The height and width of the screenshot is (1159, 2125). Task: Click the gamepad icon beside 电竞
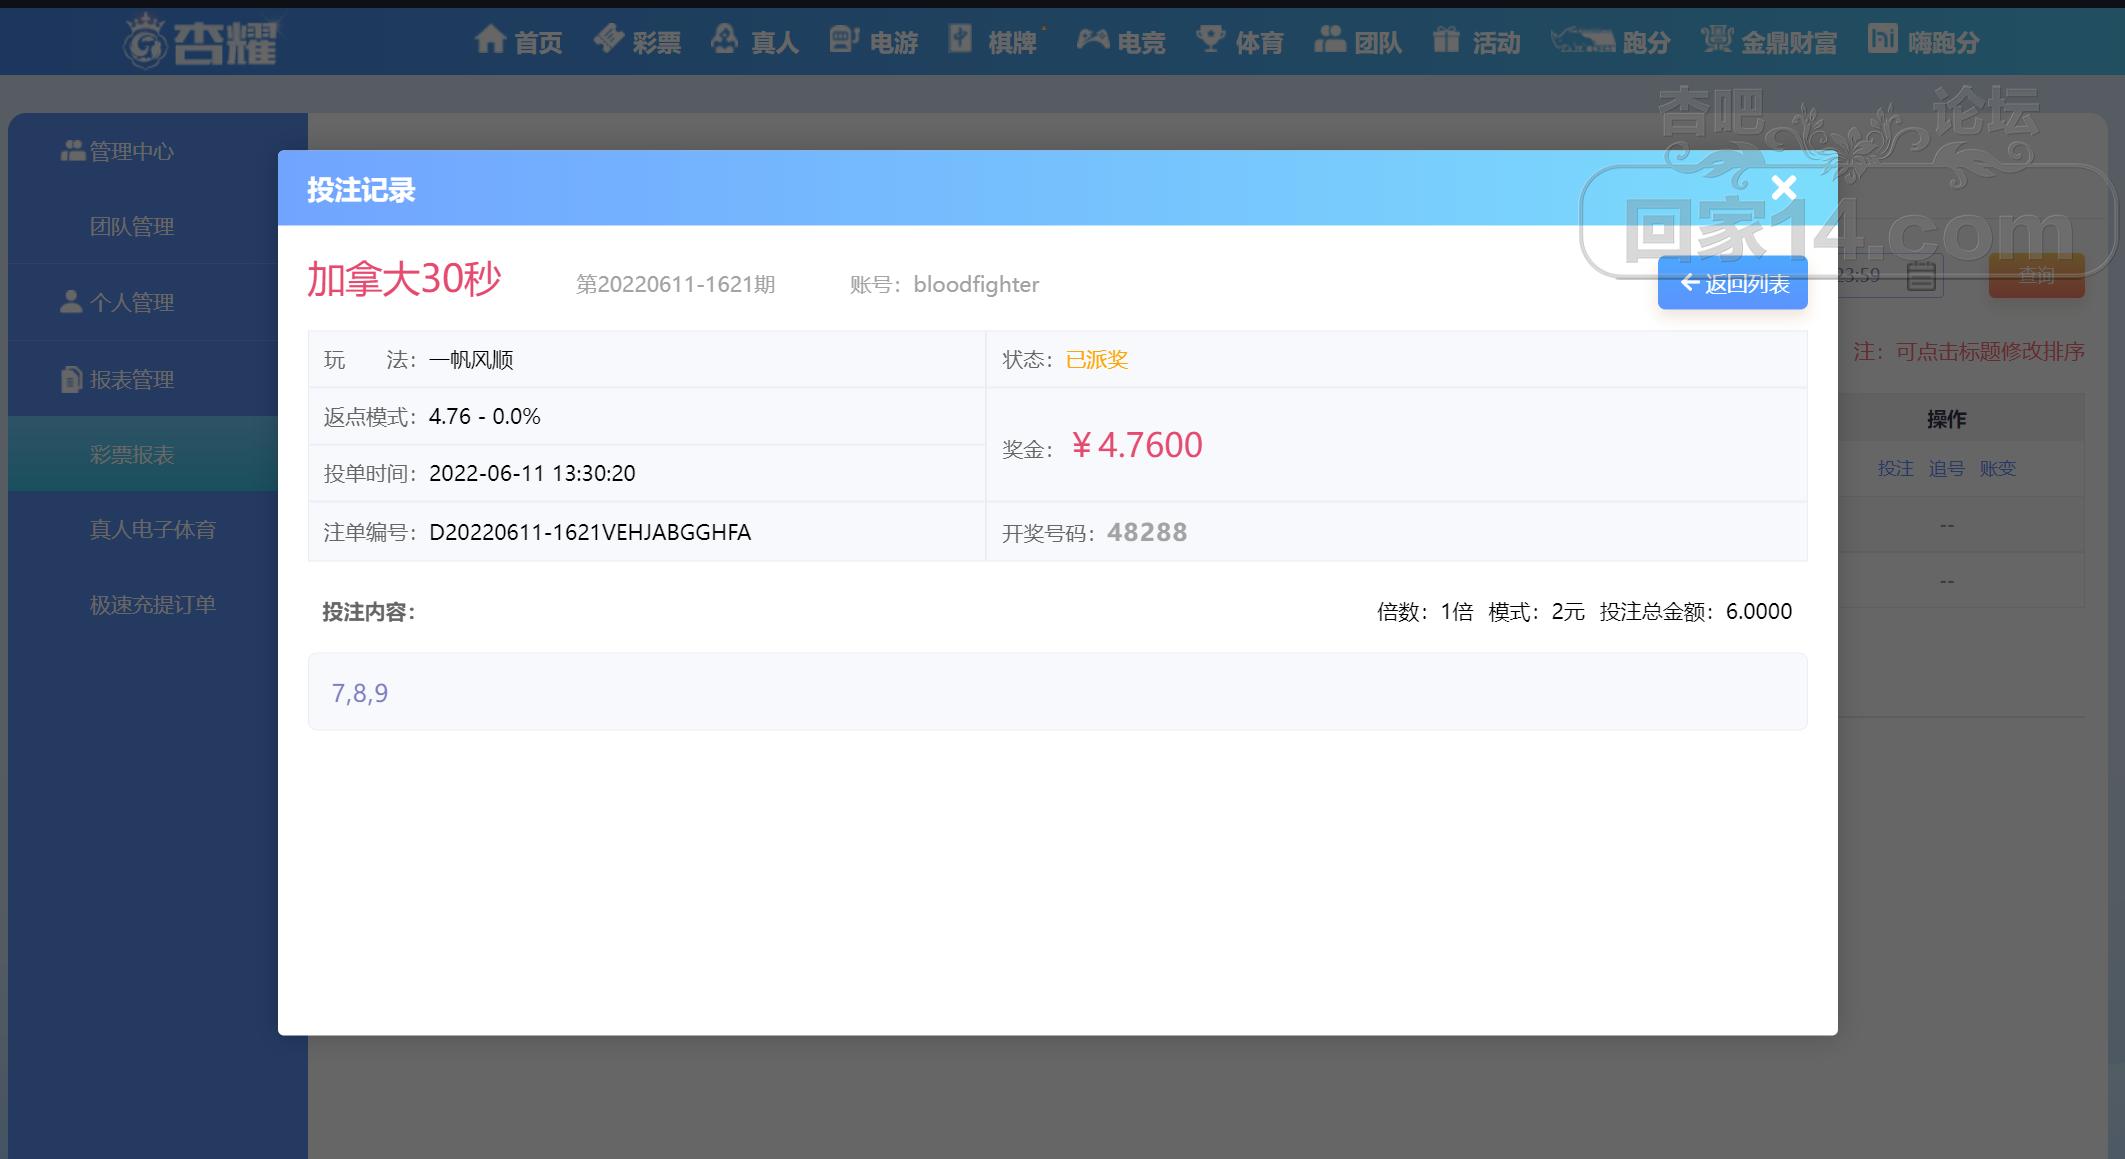click(1092, 40)
